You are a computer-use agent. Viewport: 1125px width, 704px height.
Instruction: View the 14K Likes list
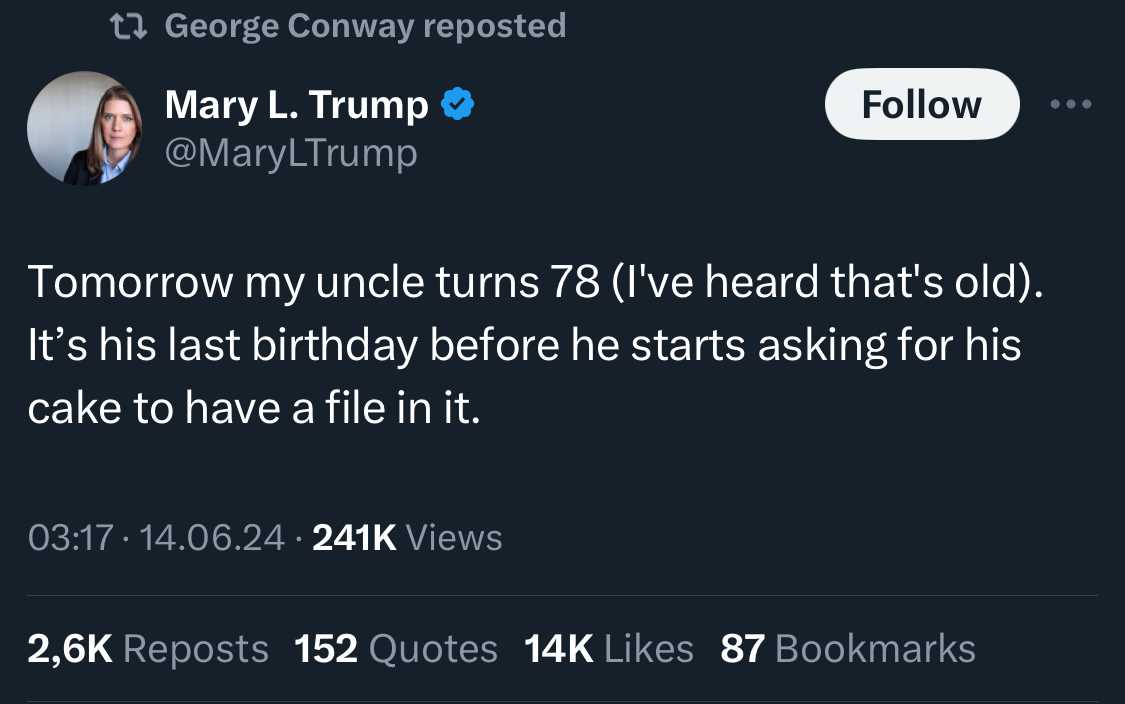click(x=609, y=649)
